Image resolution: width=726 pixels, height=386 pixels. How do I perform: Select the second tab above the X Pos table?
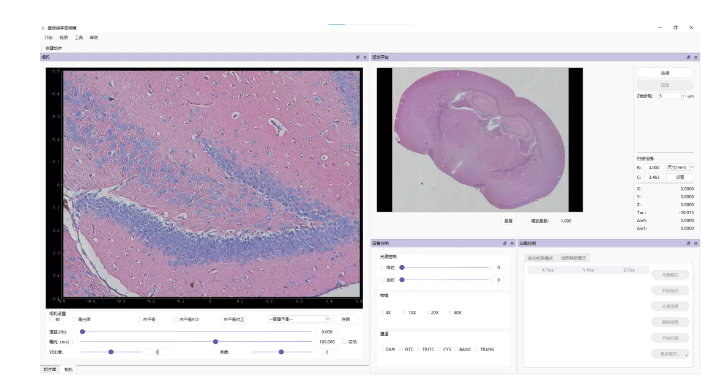[x=573, y=258]
